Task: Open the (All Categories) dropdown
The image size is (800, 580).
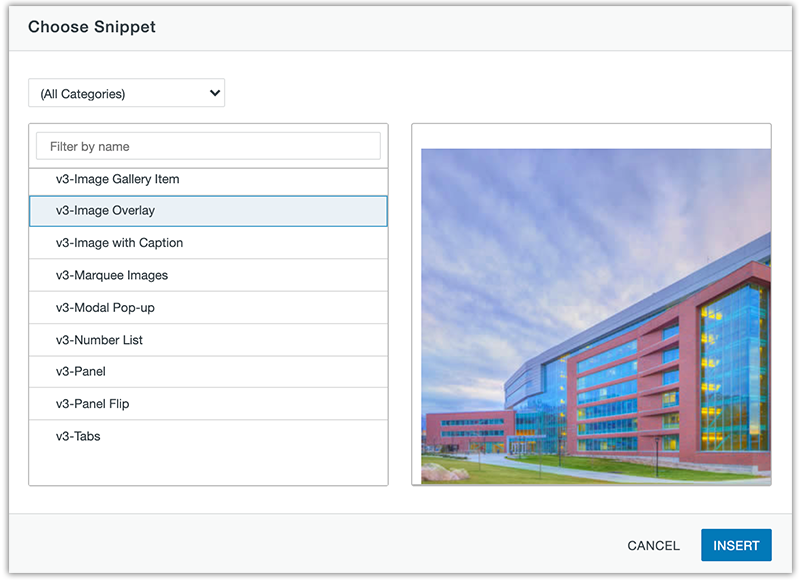Action: [127, 93]
